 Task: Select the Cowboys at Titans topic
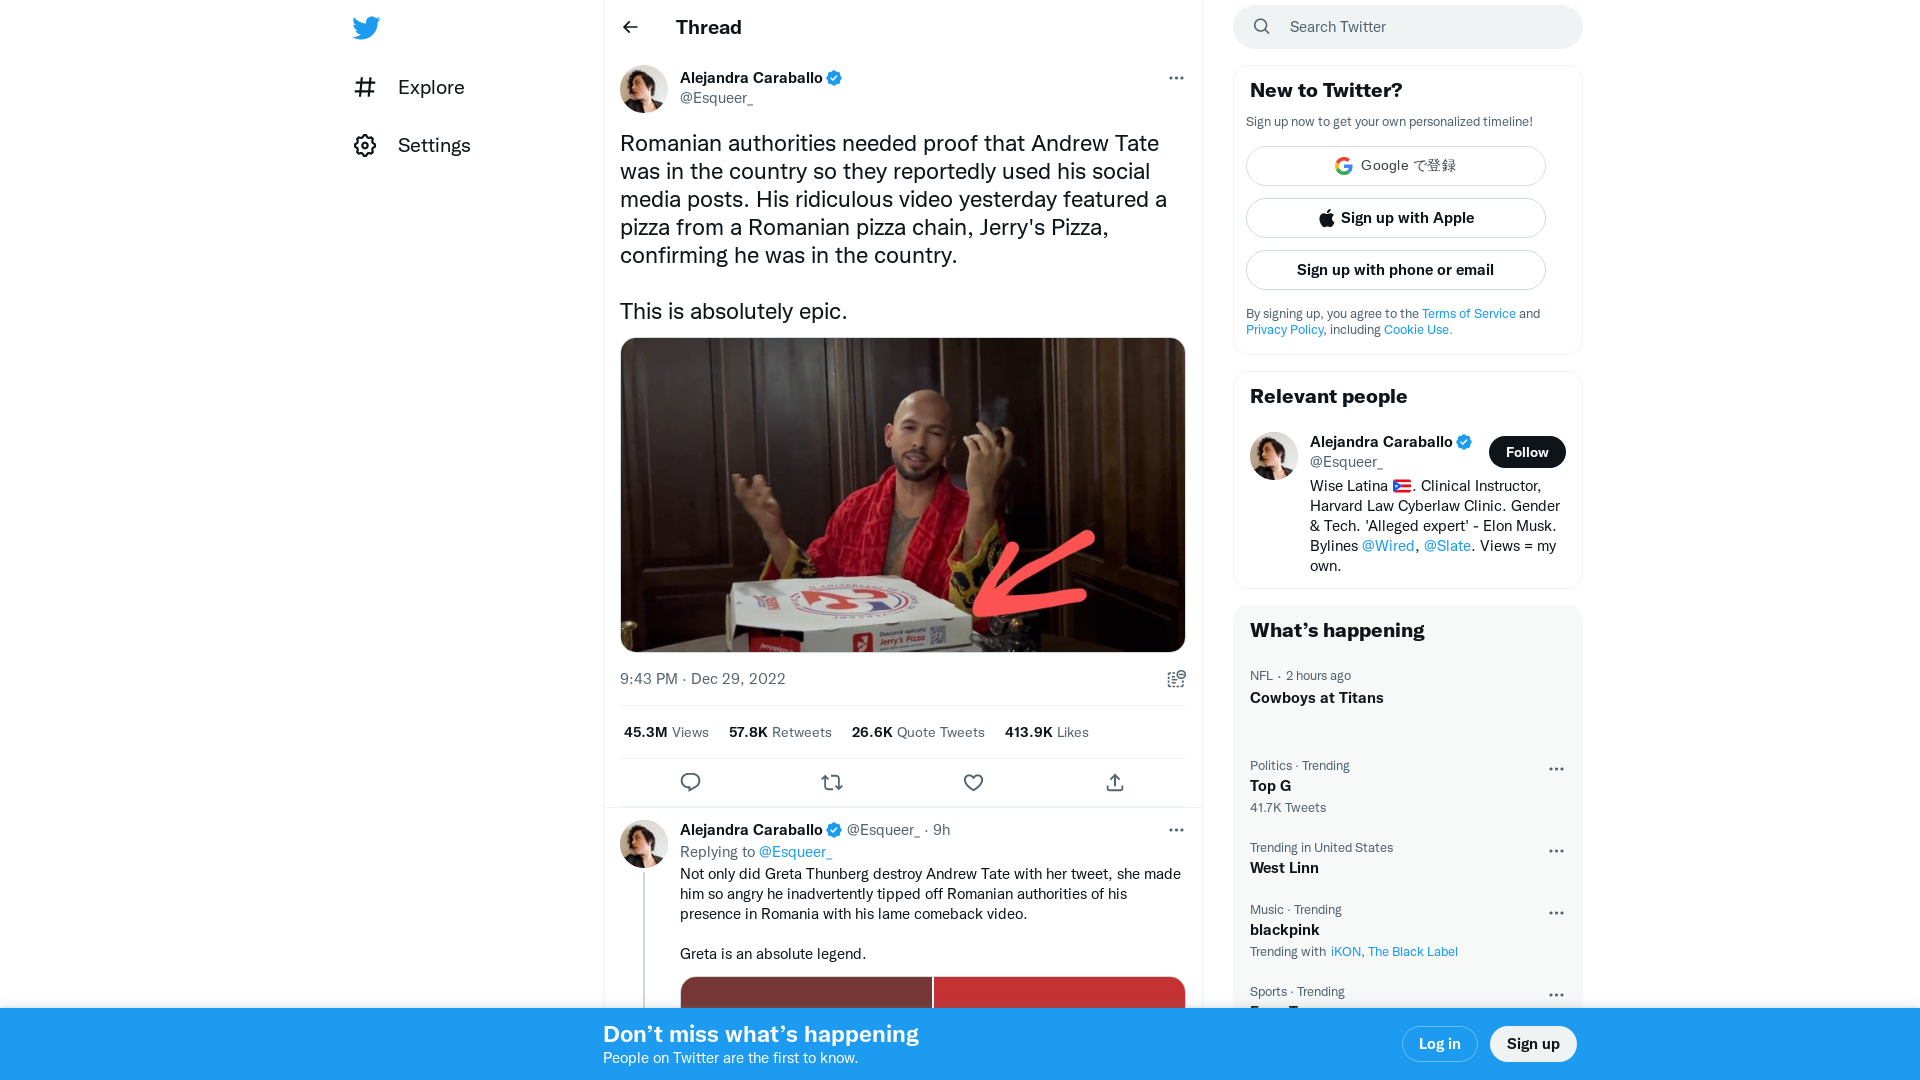pyautogui.click(x=1316, y=698)
